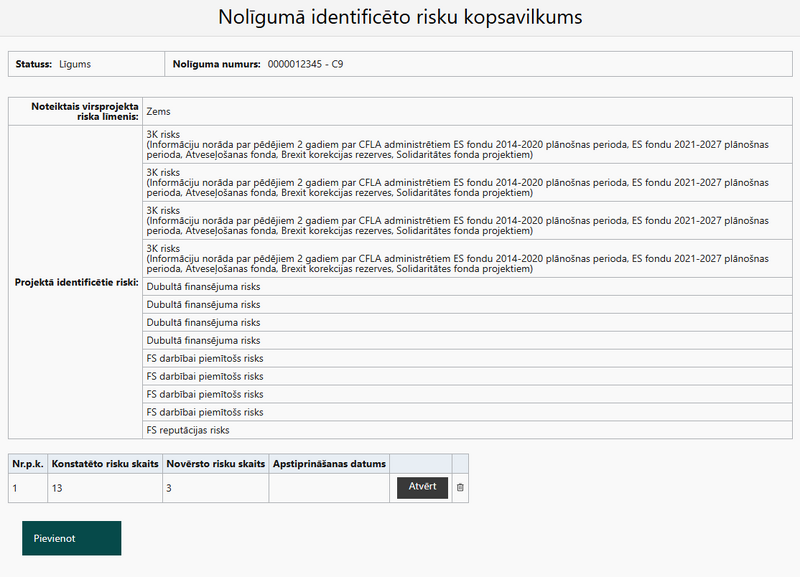The width and height of the screenshot is (800, 577).
Task: Select the Nolīguma numurs value 0000012345 - C9
Action: pyautogui.click(x=306, y=64)
